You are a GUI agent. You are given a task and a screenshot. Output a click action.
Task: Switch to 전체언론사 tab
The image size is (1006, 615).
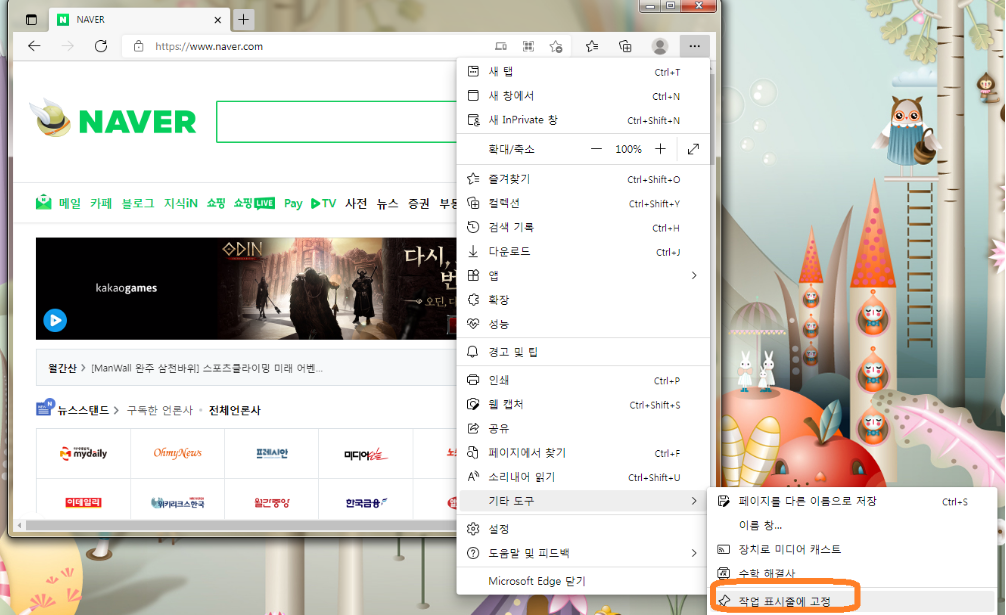(235, 410)
